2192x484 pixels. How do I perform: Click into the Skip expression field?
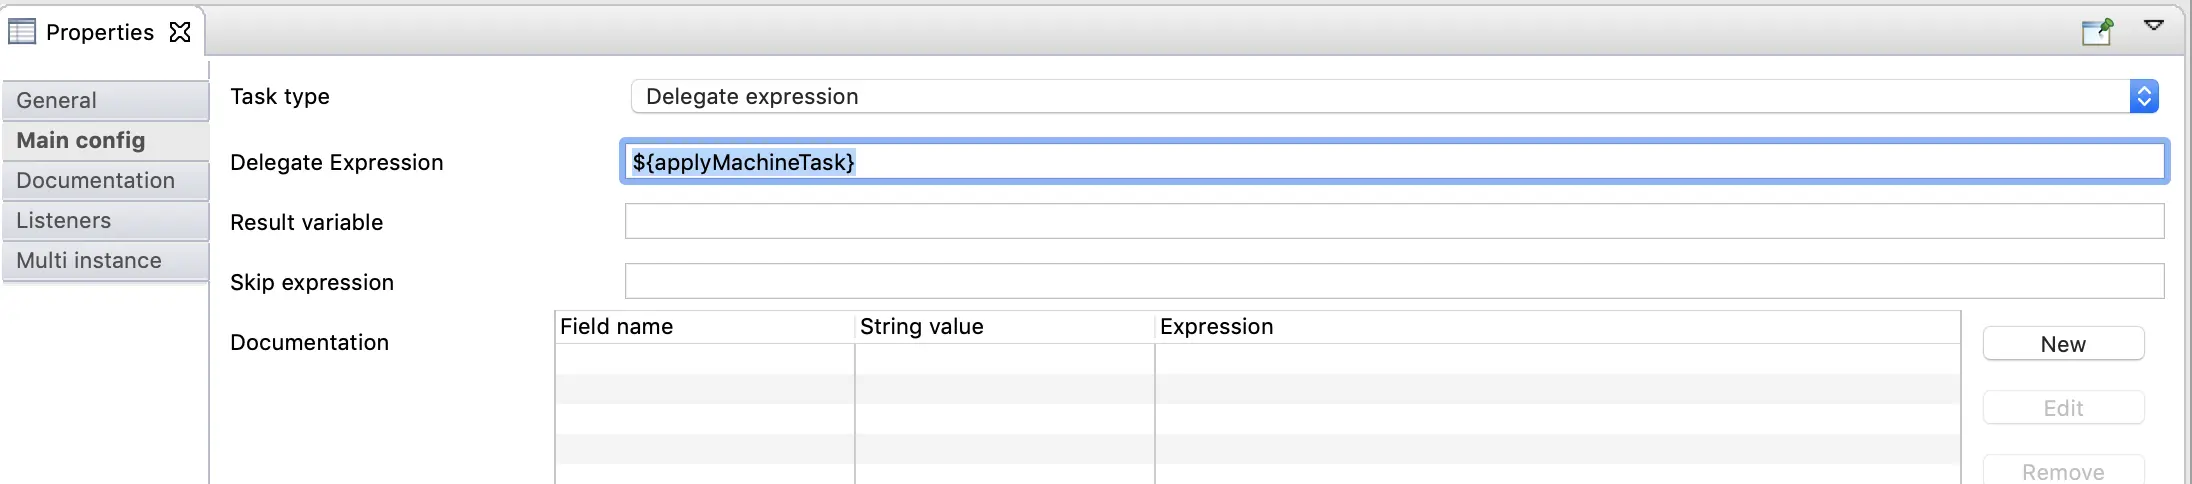click(1394, 282)
